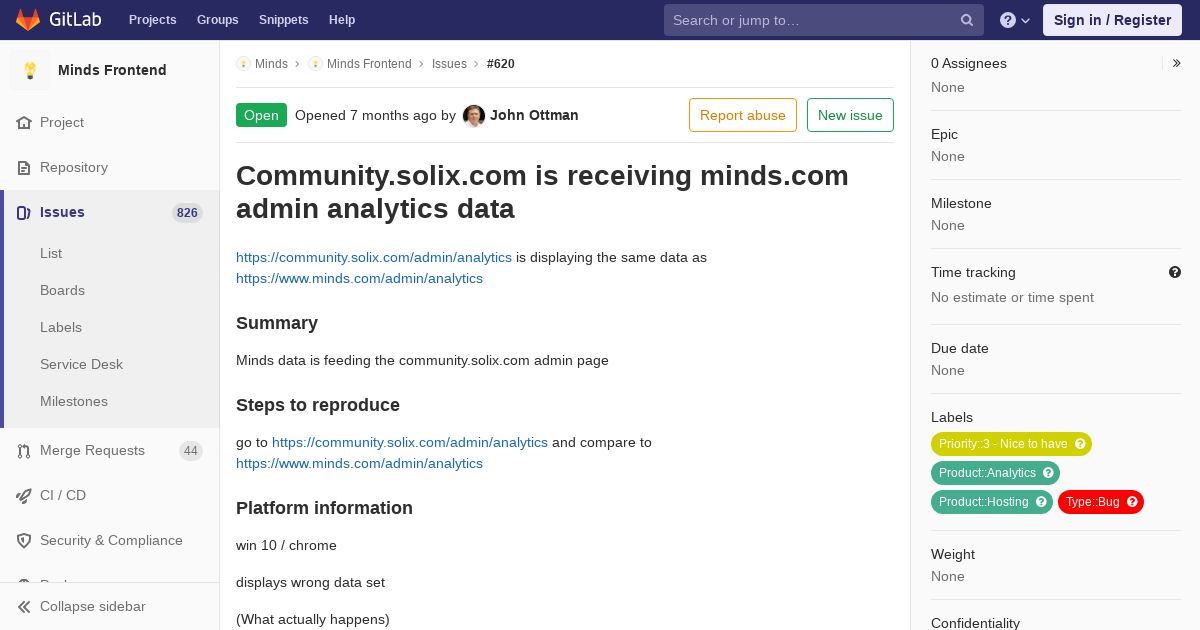Screen dimensions: 1200x630
Task: Click the Issues count badge 826
Action: [187, 213]
